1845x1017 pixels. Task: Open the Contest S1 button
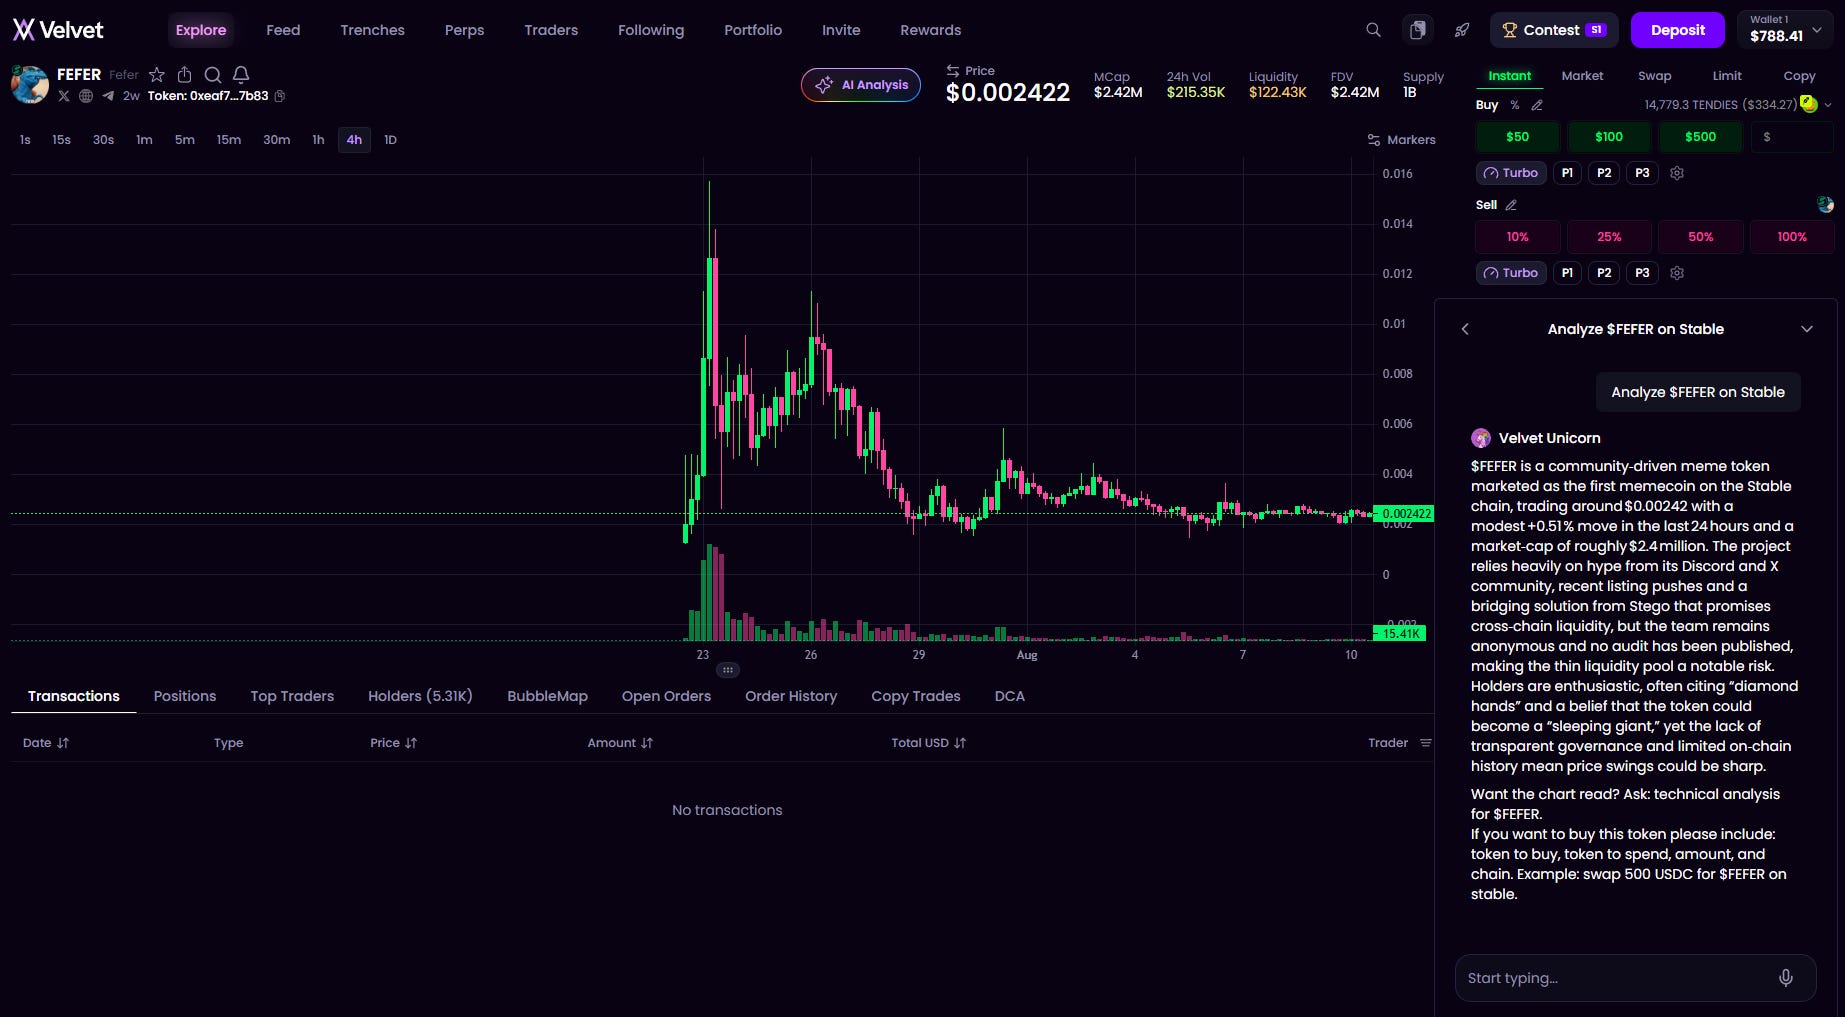[1554, 30]
